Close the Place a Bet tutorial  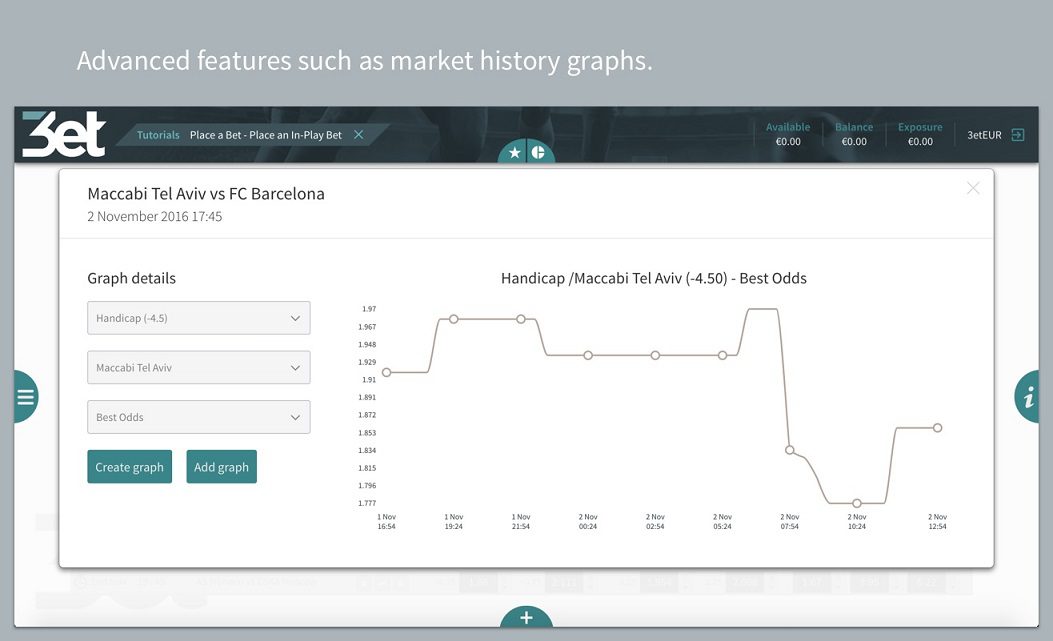[359, 134]
